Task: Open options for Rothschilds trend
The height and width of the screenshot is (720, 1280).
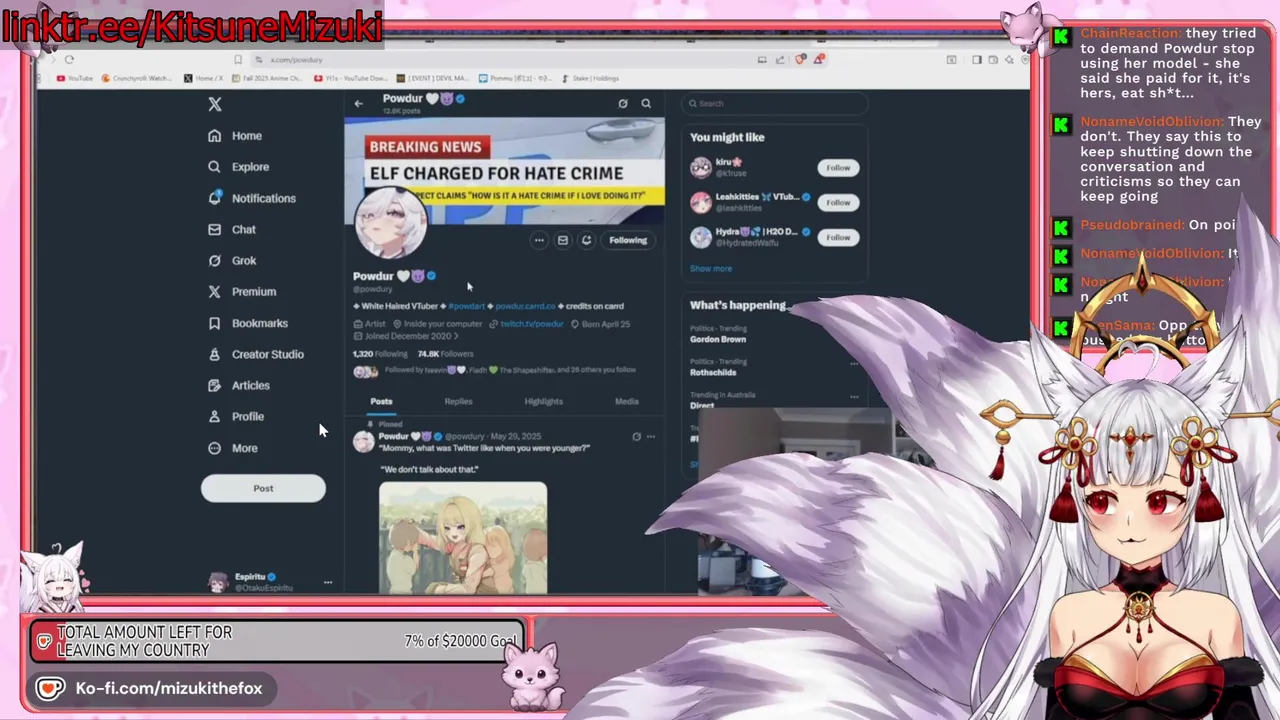Action: pos(854,364)
